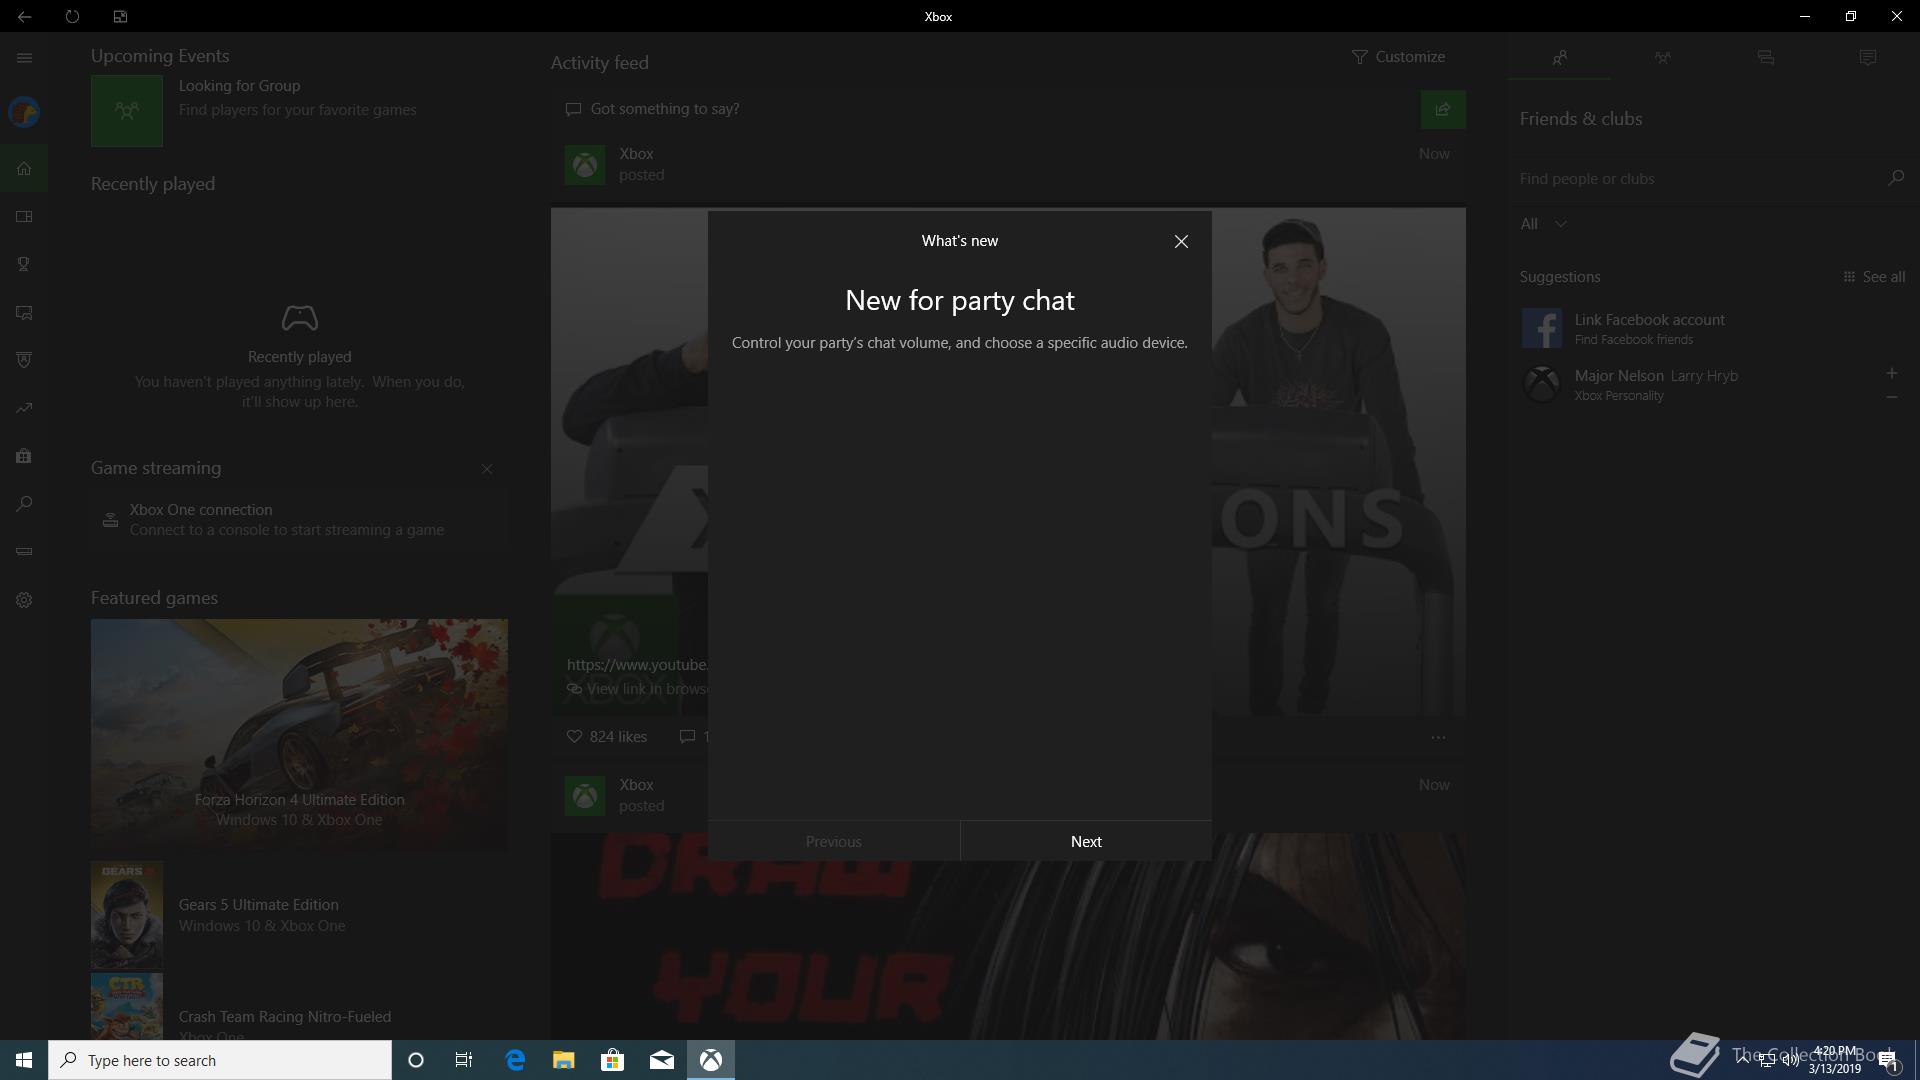This screenshot has width=1920, height=1080.
Task: Switch to Friends tab icon
Action: point(1559,58)
